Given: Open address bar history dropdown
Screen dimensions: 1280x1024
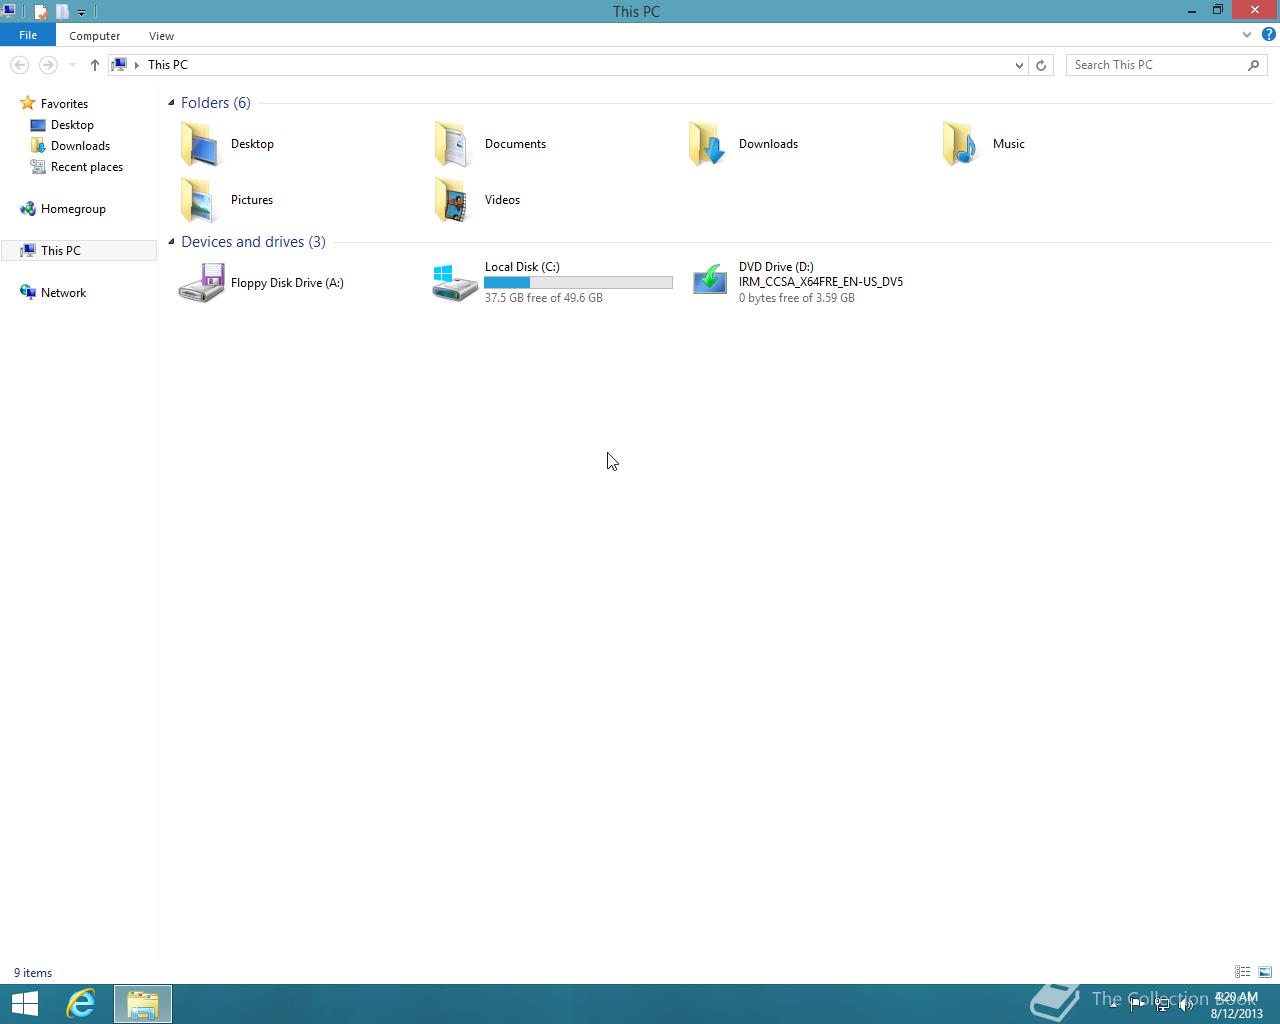Looking at the screenshot, I should 1019,65.
